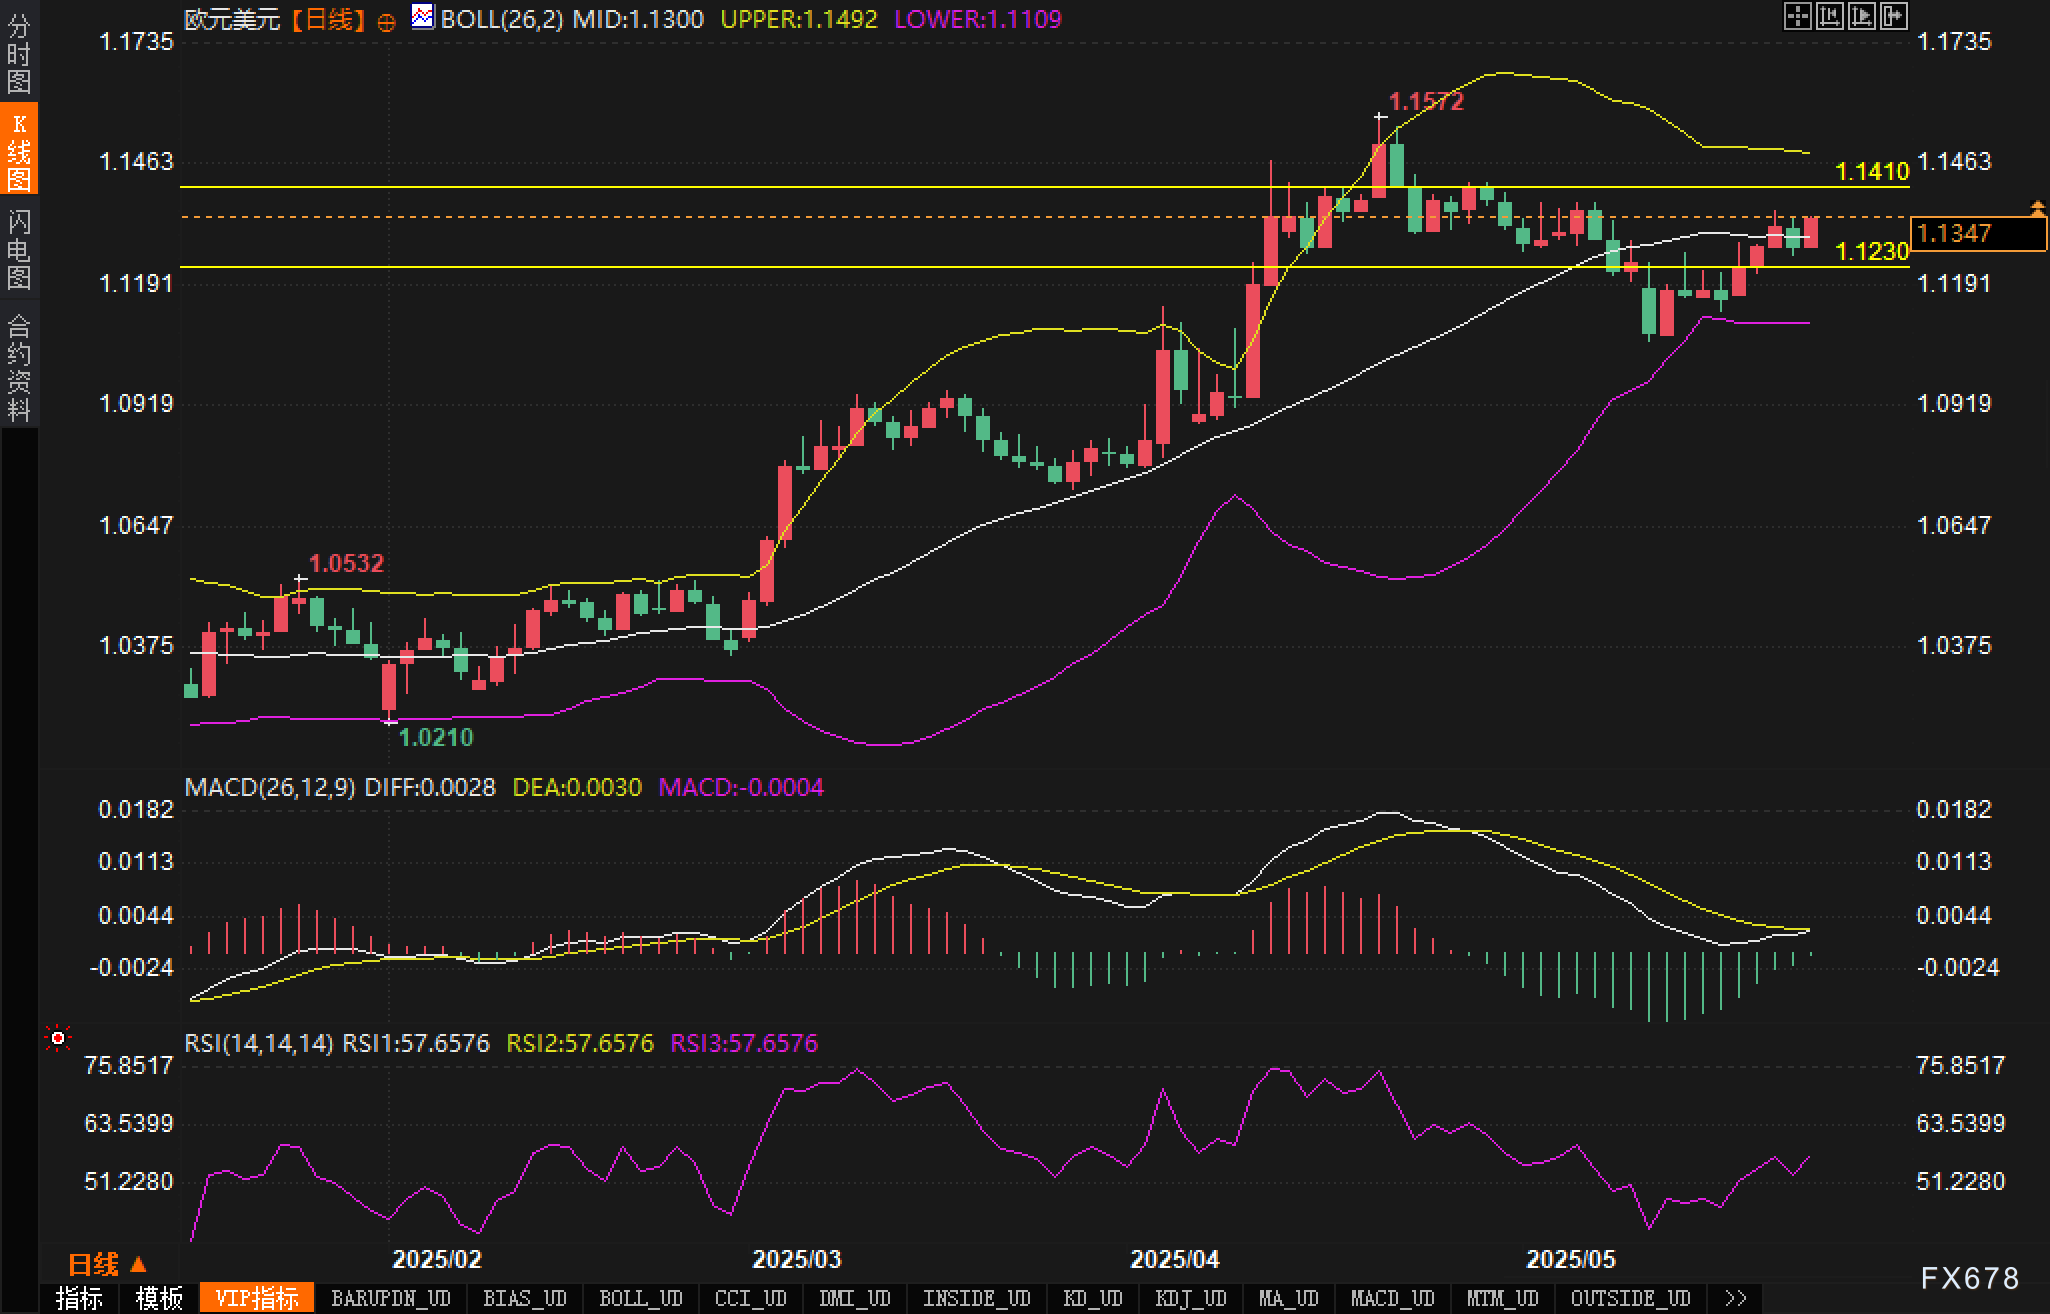Select the VIP指标 tab

coord(257,1298)
